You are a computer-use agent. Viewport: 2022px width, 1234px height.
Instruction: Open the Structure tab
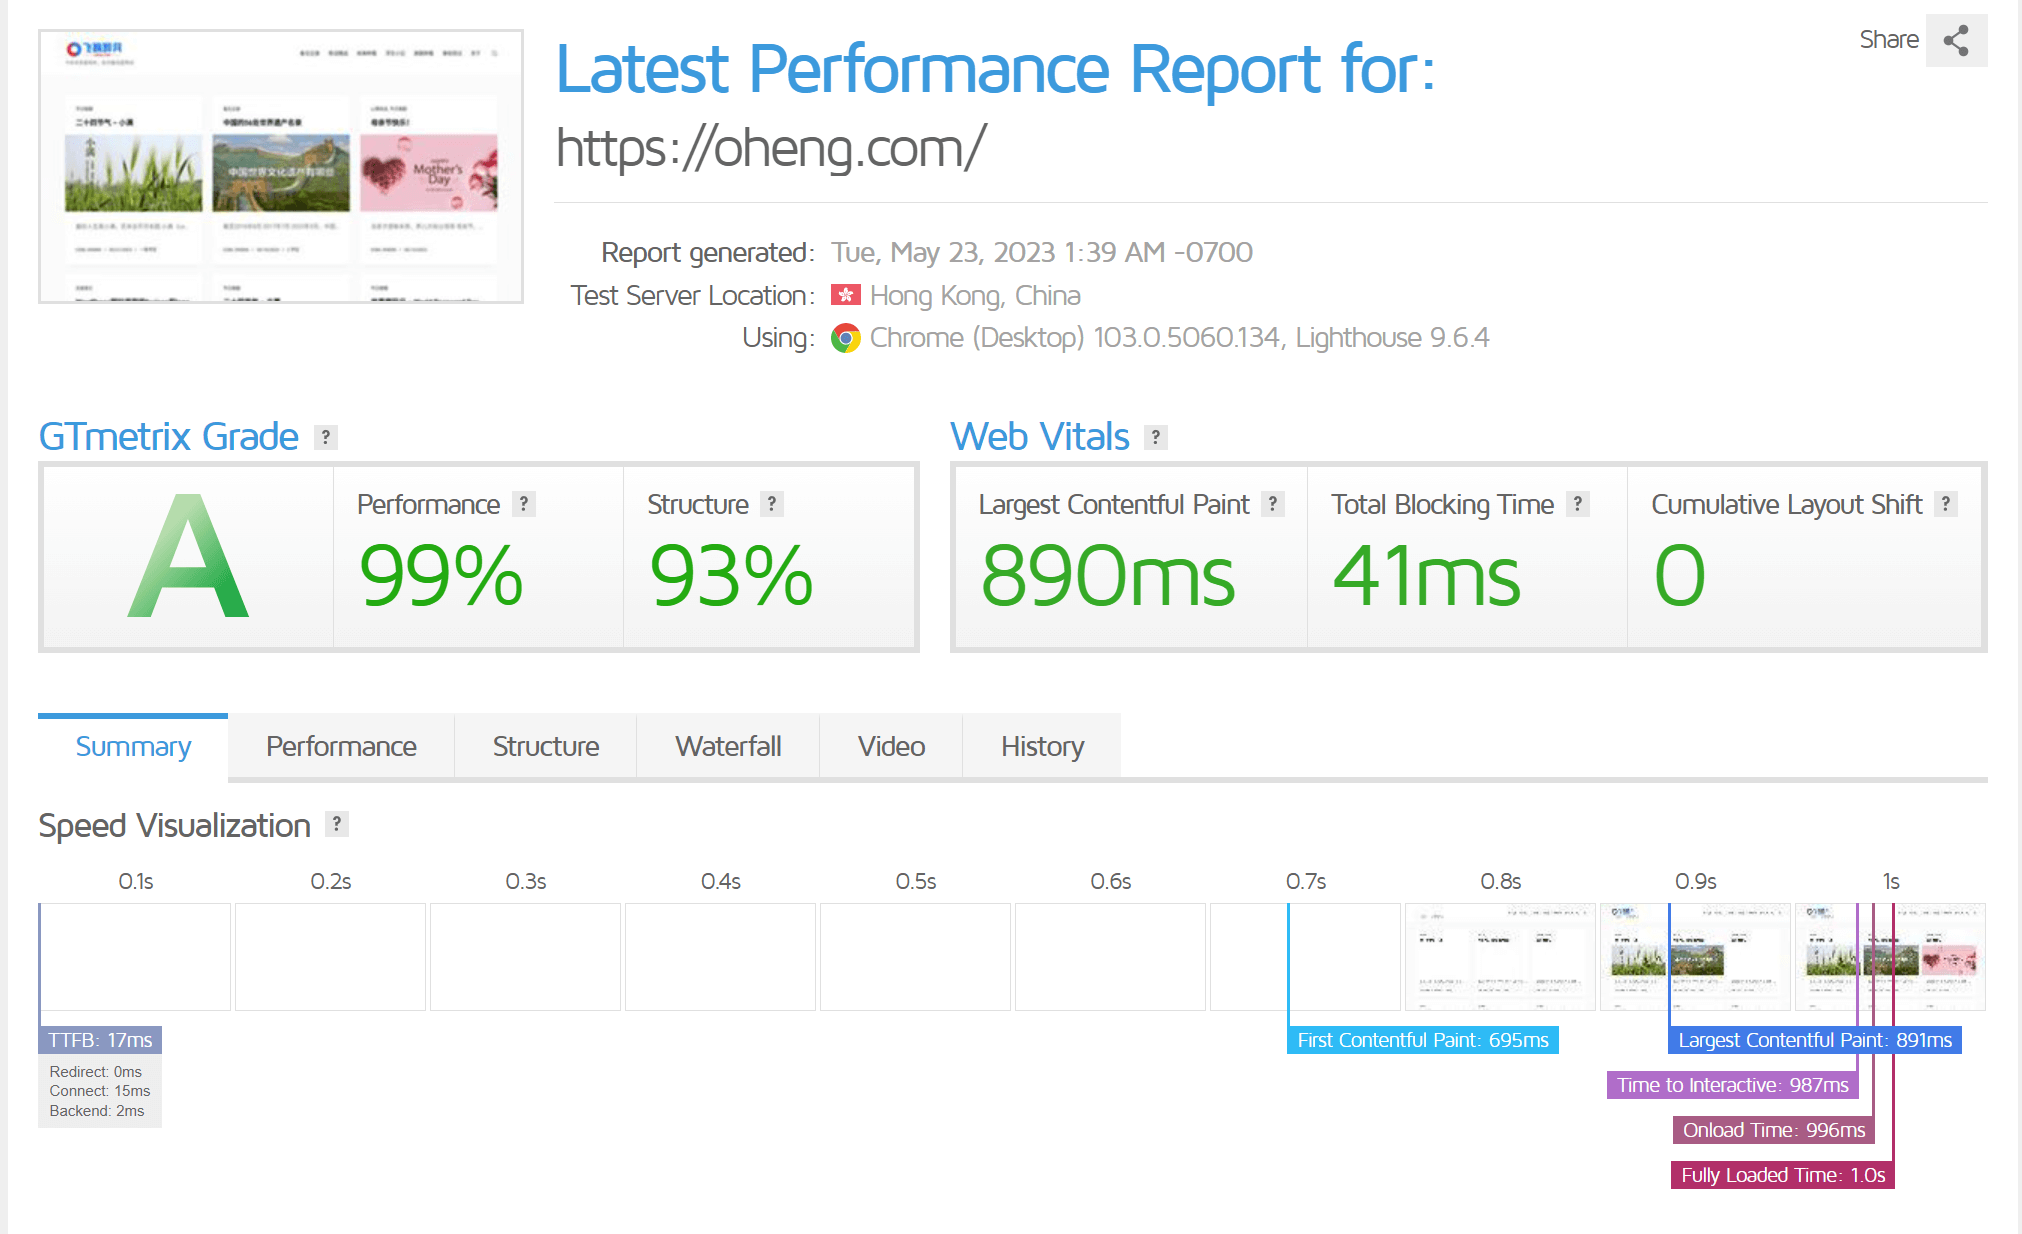(545, 746)
